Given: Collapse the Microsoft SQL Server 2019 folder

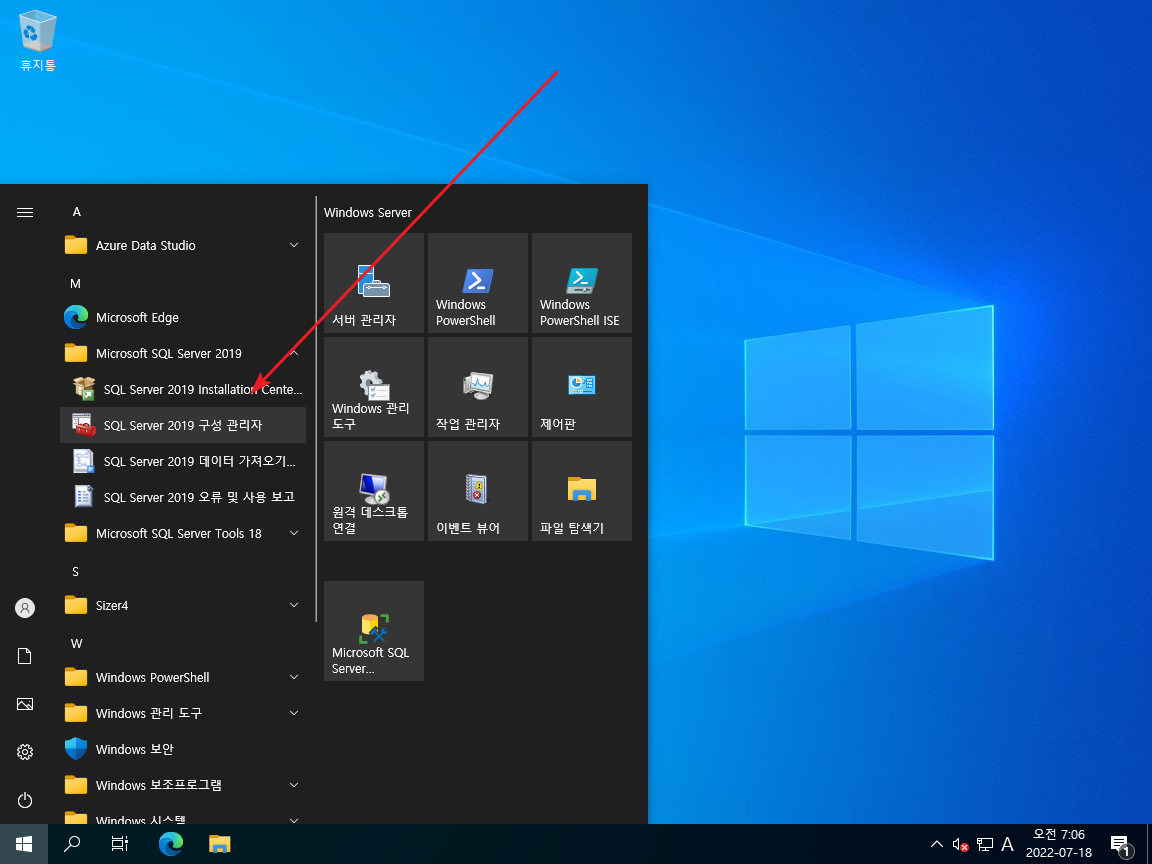Looking at the screenshot, I should (183, 353).
